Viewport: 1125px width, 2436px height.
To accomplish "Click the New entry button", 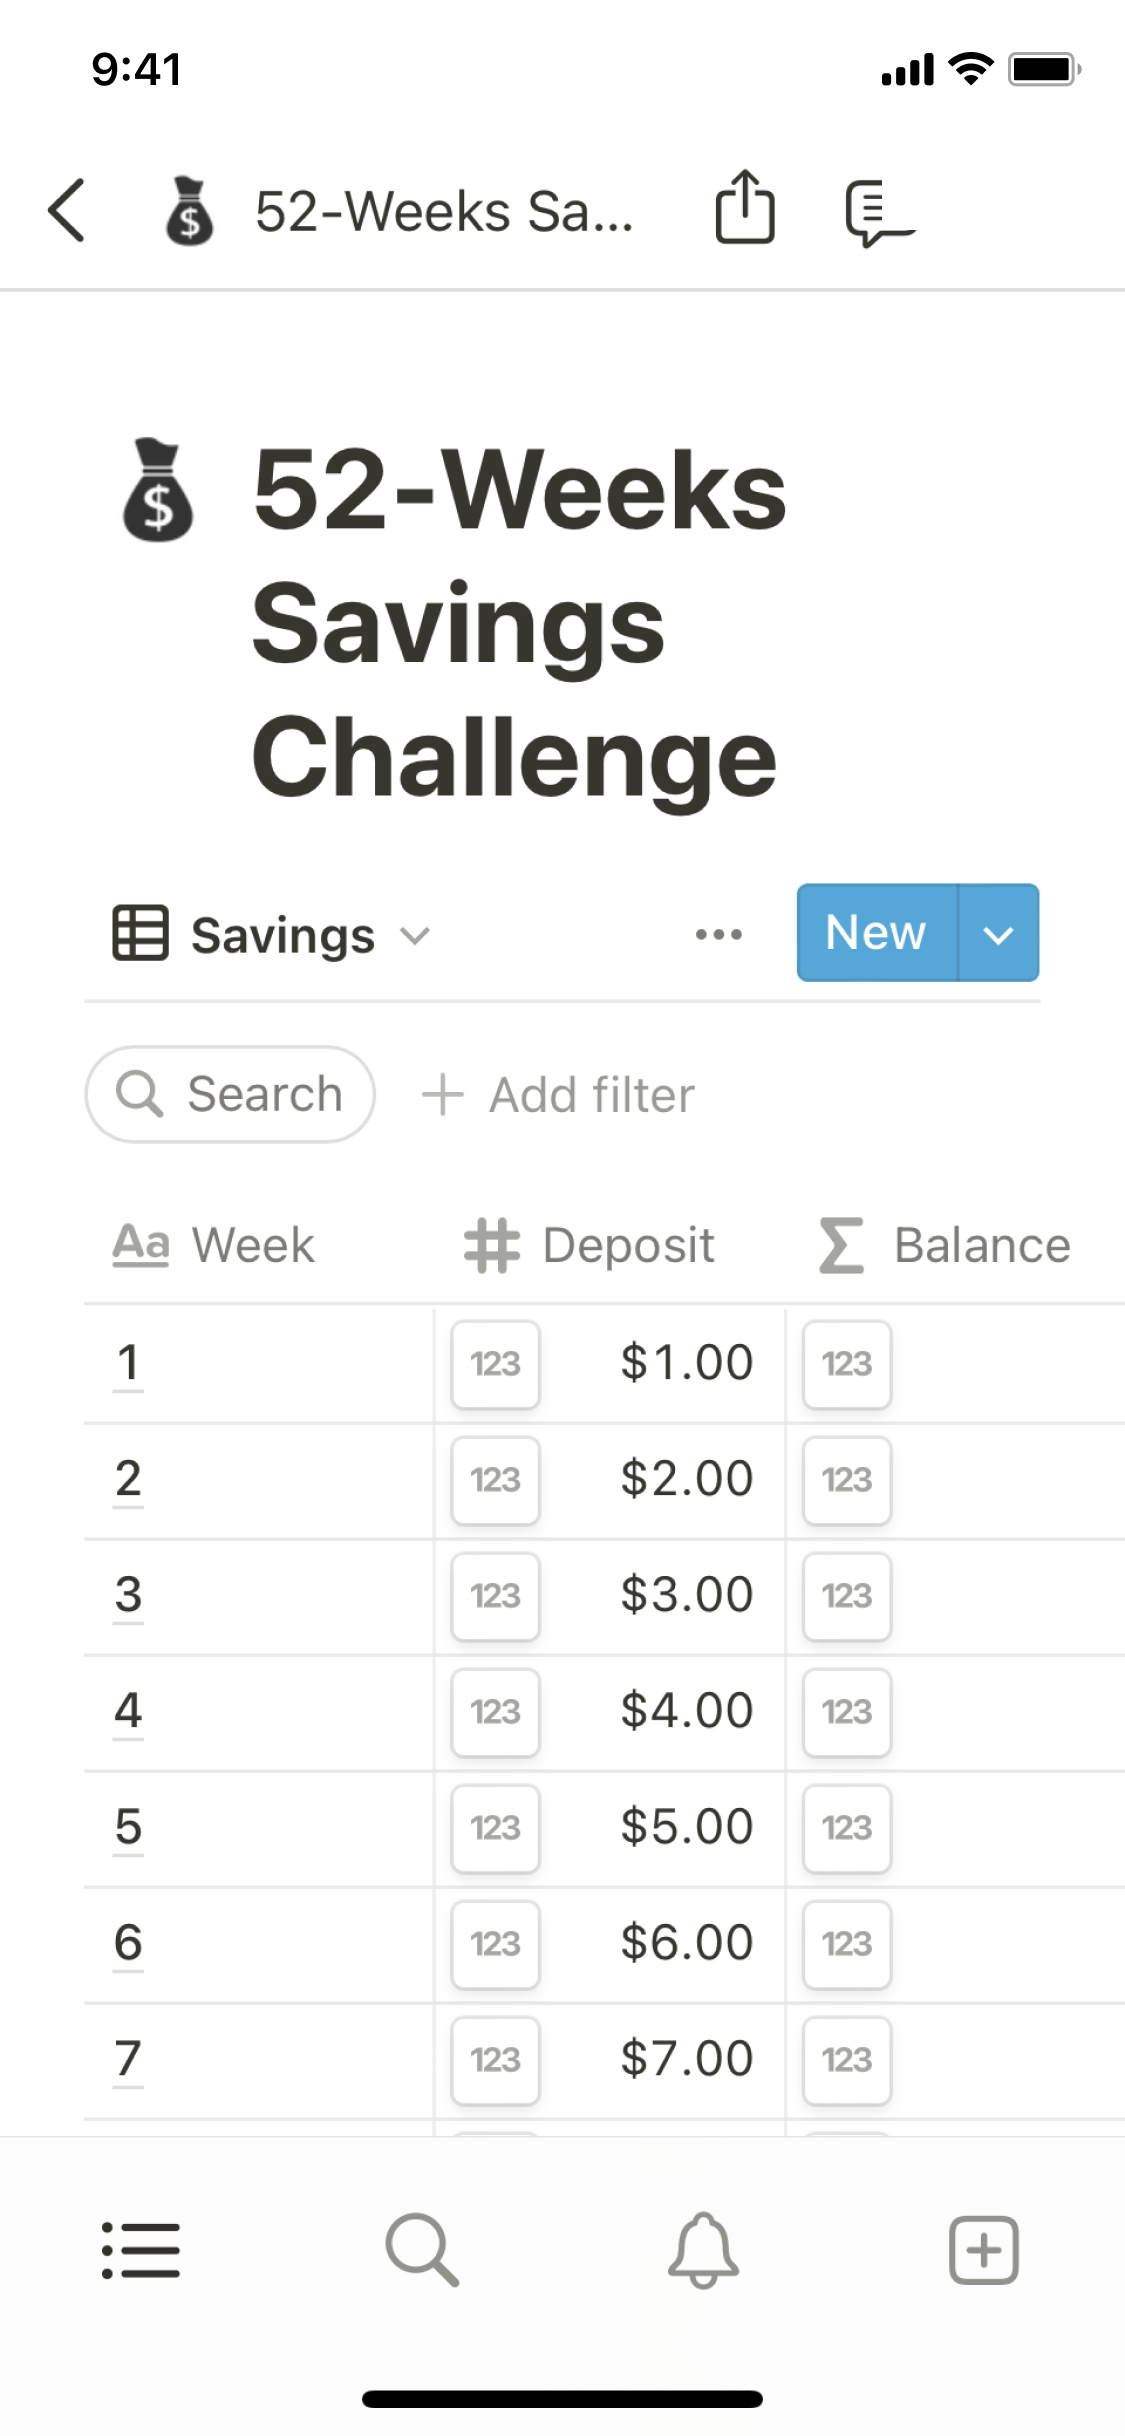I will [876, 934].
